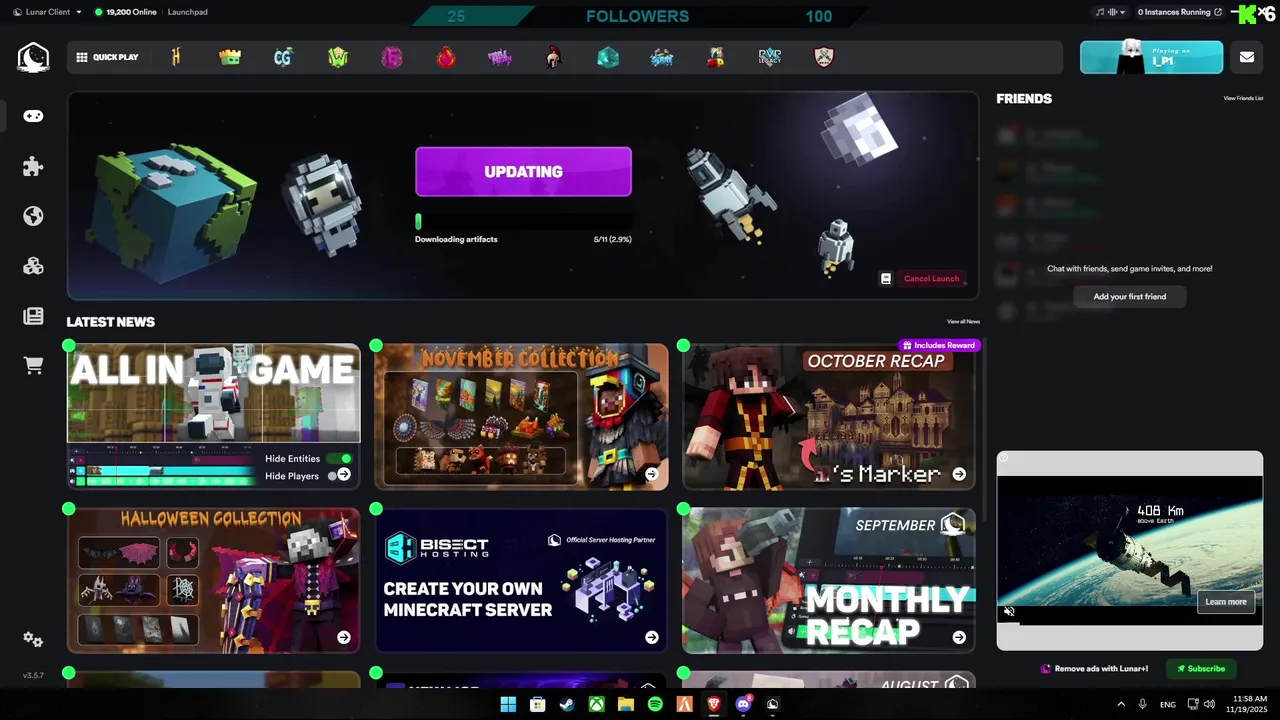The width and height of the screenshot is (1280, 720).
Task: Open the Quick Play grid menu
Action: [x=107, y=57]
